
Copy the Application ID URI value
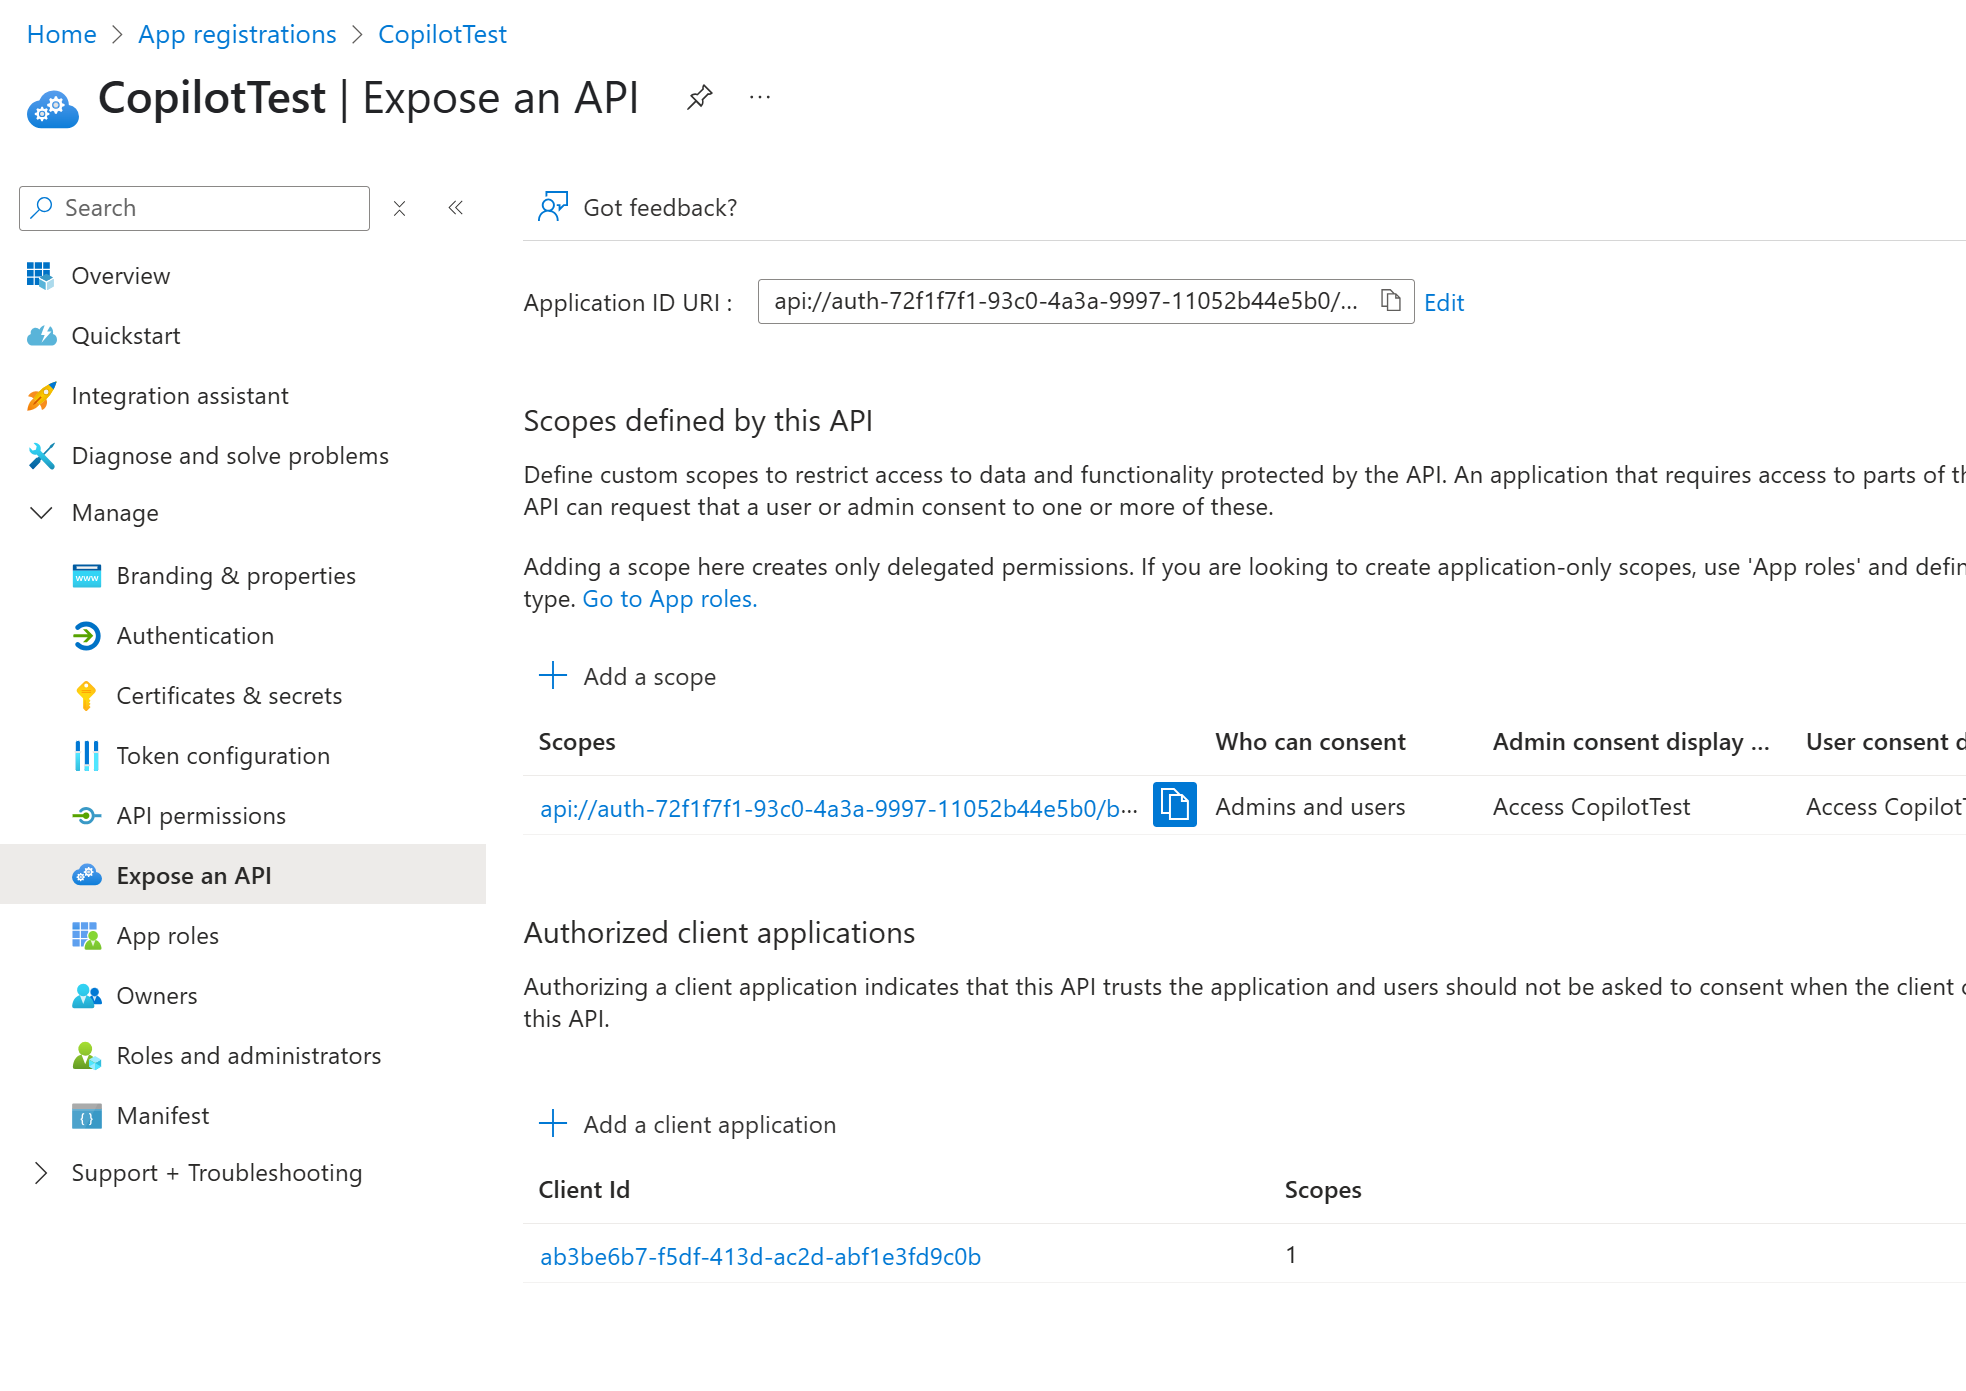[x=1391, y=300]
